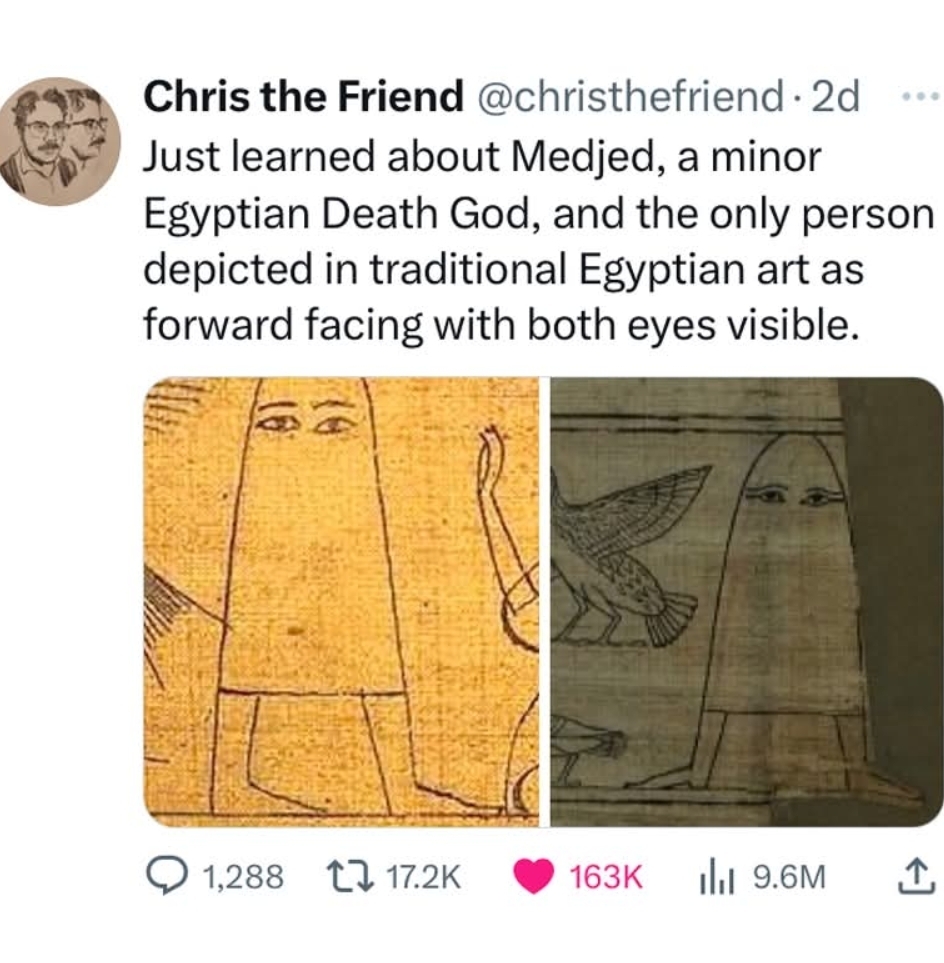Click the 163K likes count
Viewport: 944px width, 963px height.
tap(604, 877)
